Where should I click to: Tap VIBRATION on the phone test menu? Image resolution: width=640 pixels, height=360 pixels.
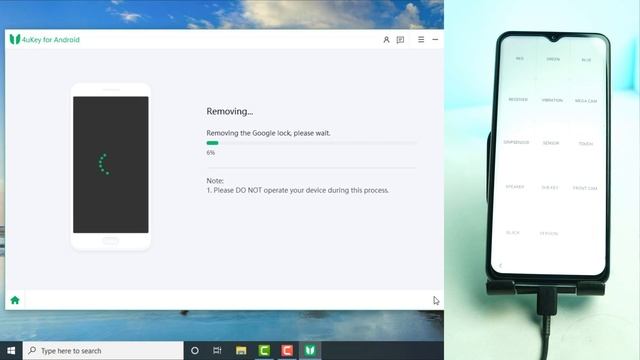click(x=552, y=100)
